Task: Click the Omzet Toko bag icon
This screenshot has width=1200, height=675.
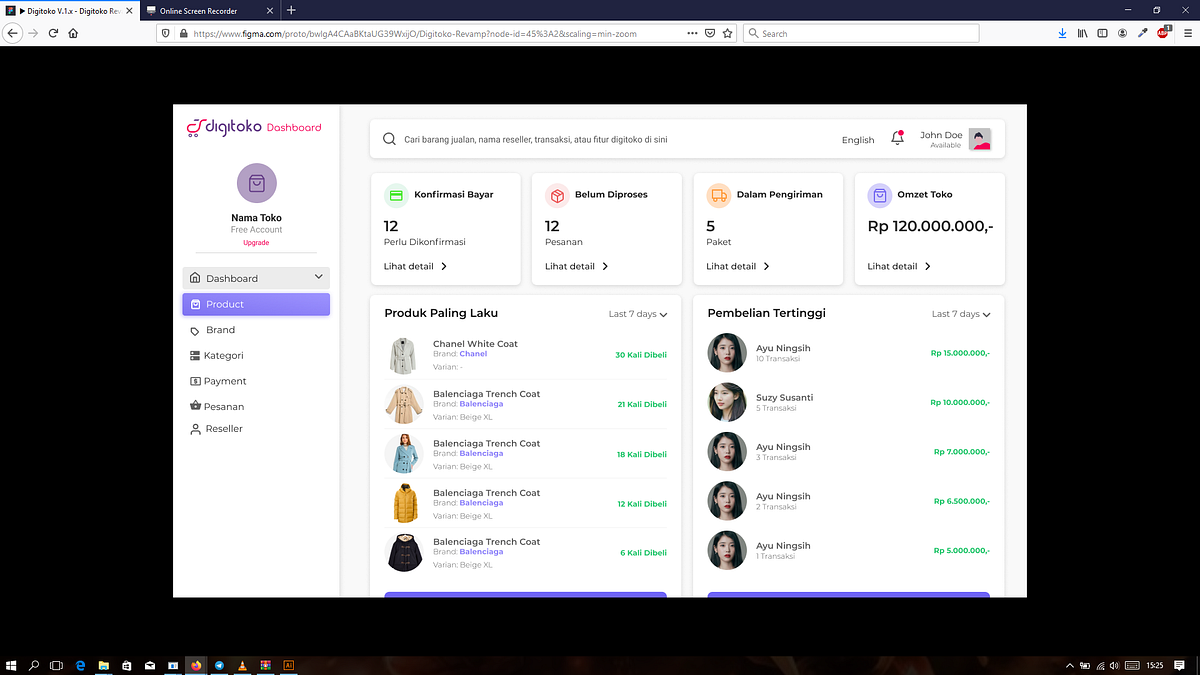Action: click(879, 195)
